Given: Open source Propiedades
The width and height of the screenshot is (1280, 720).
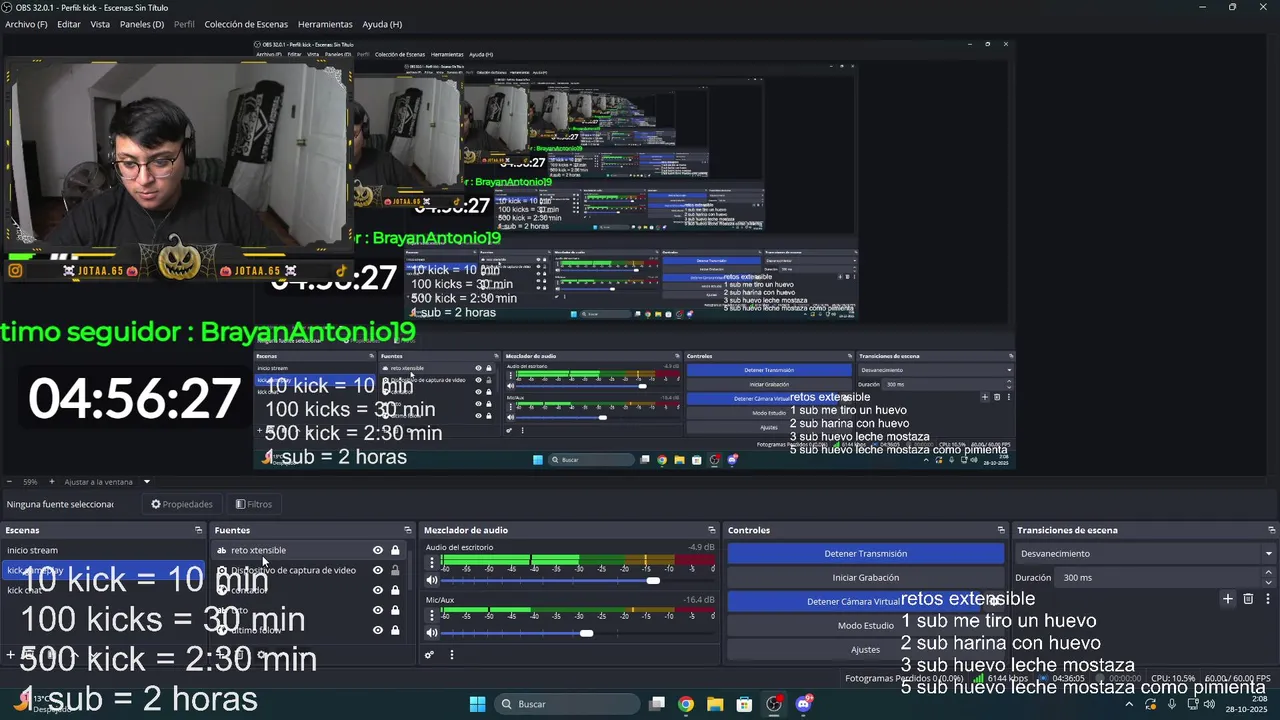Looking at the screenshot, I should [182, 504].
